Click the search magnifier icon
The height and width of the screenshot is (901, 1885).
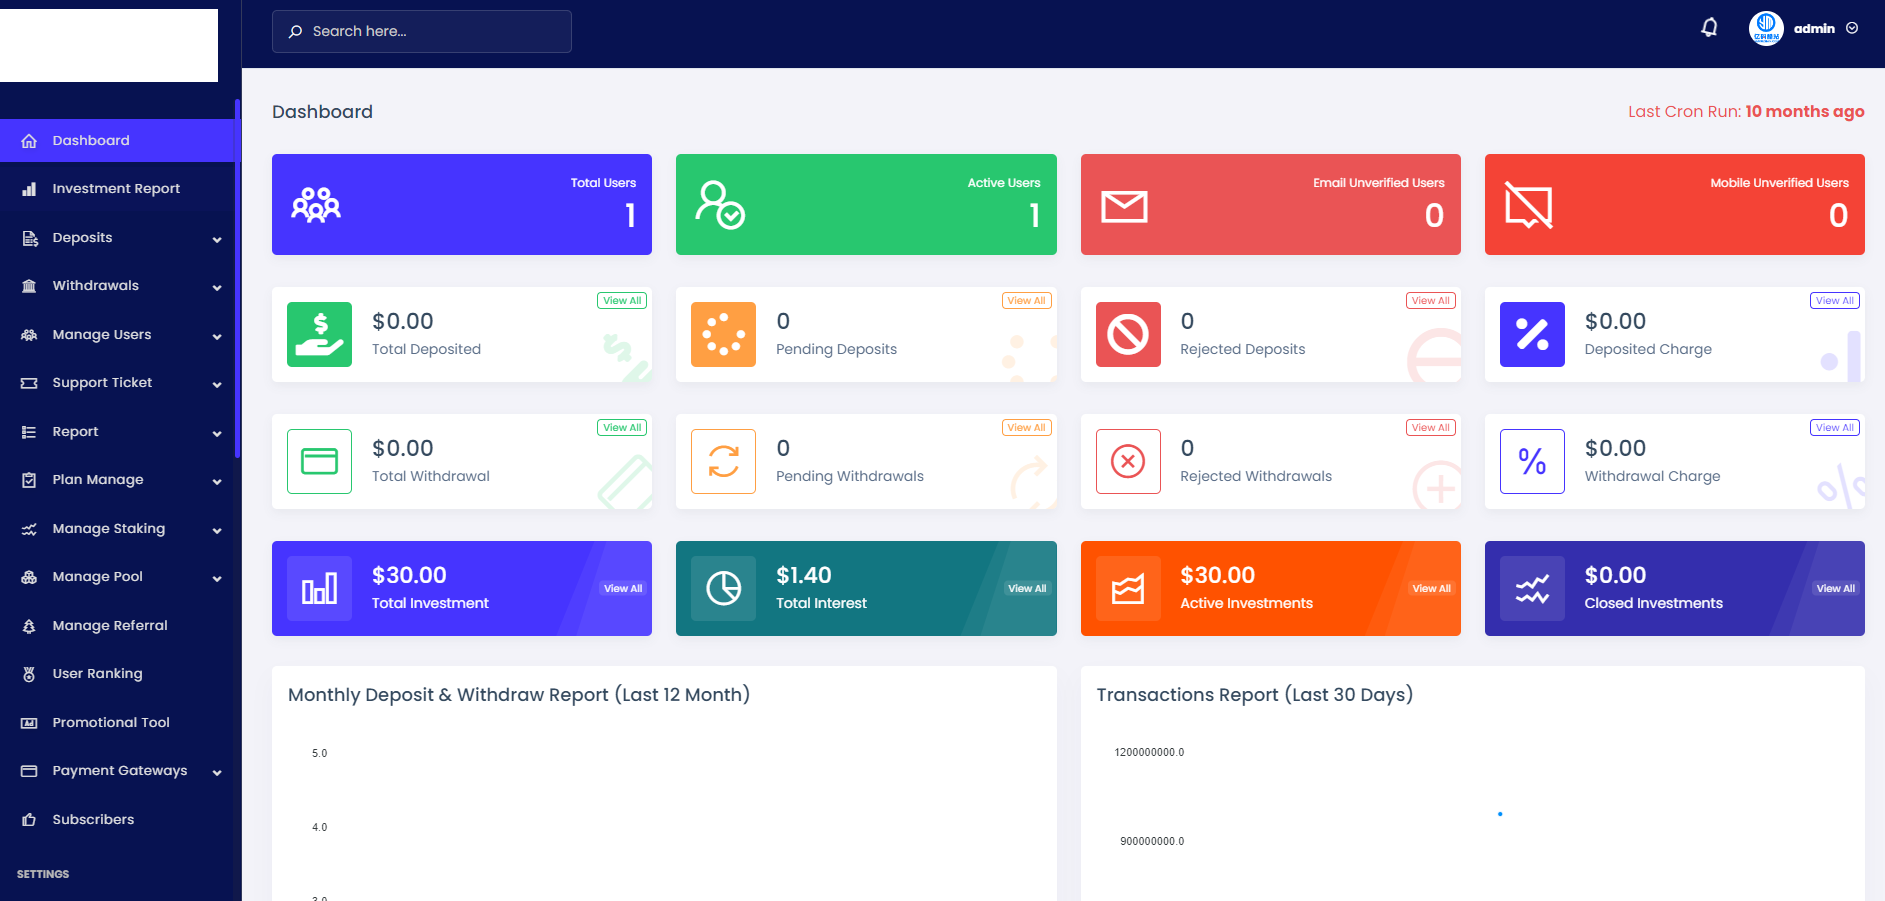pos(295,32)
